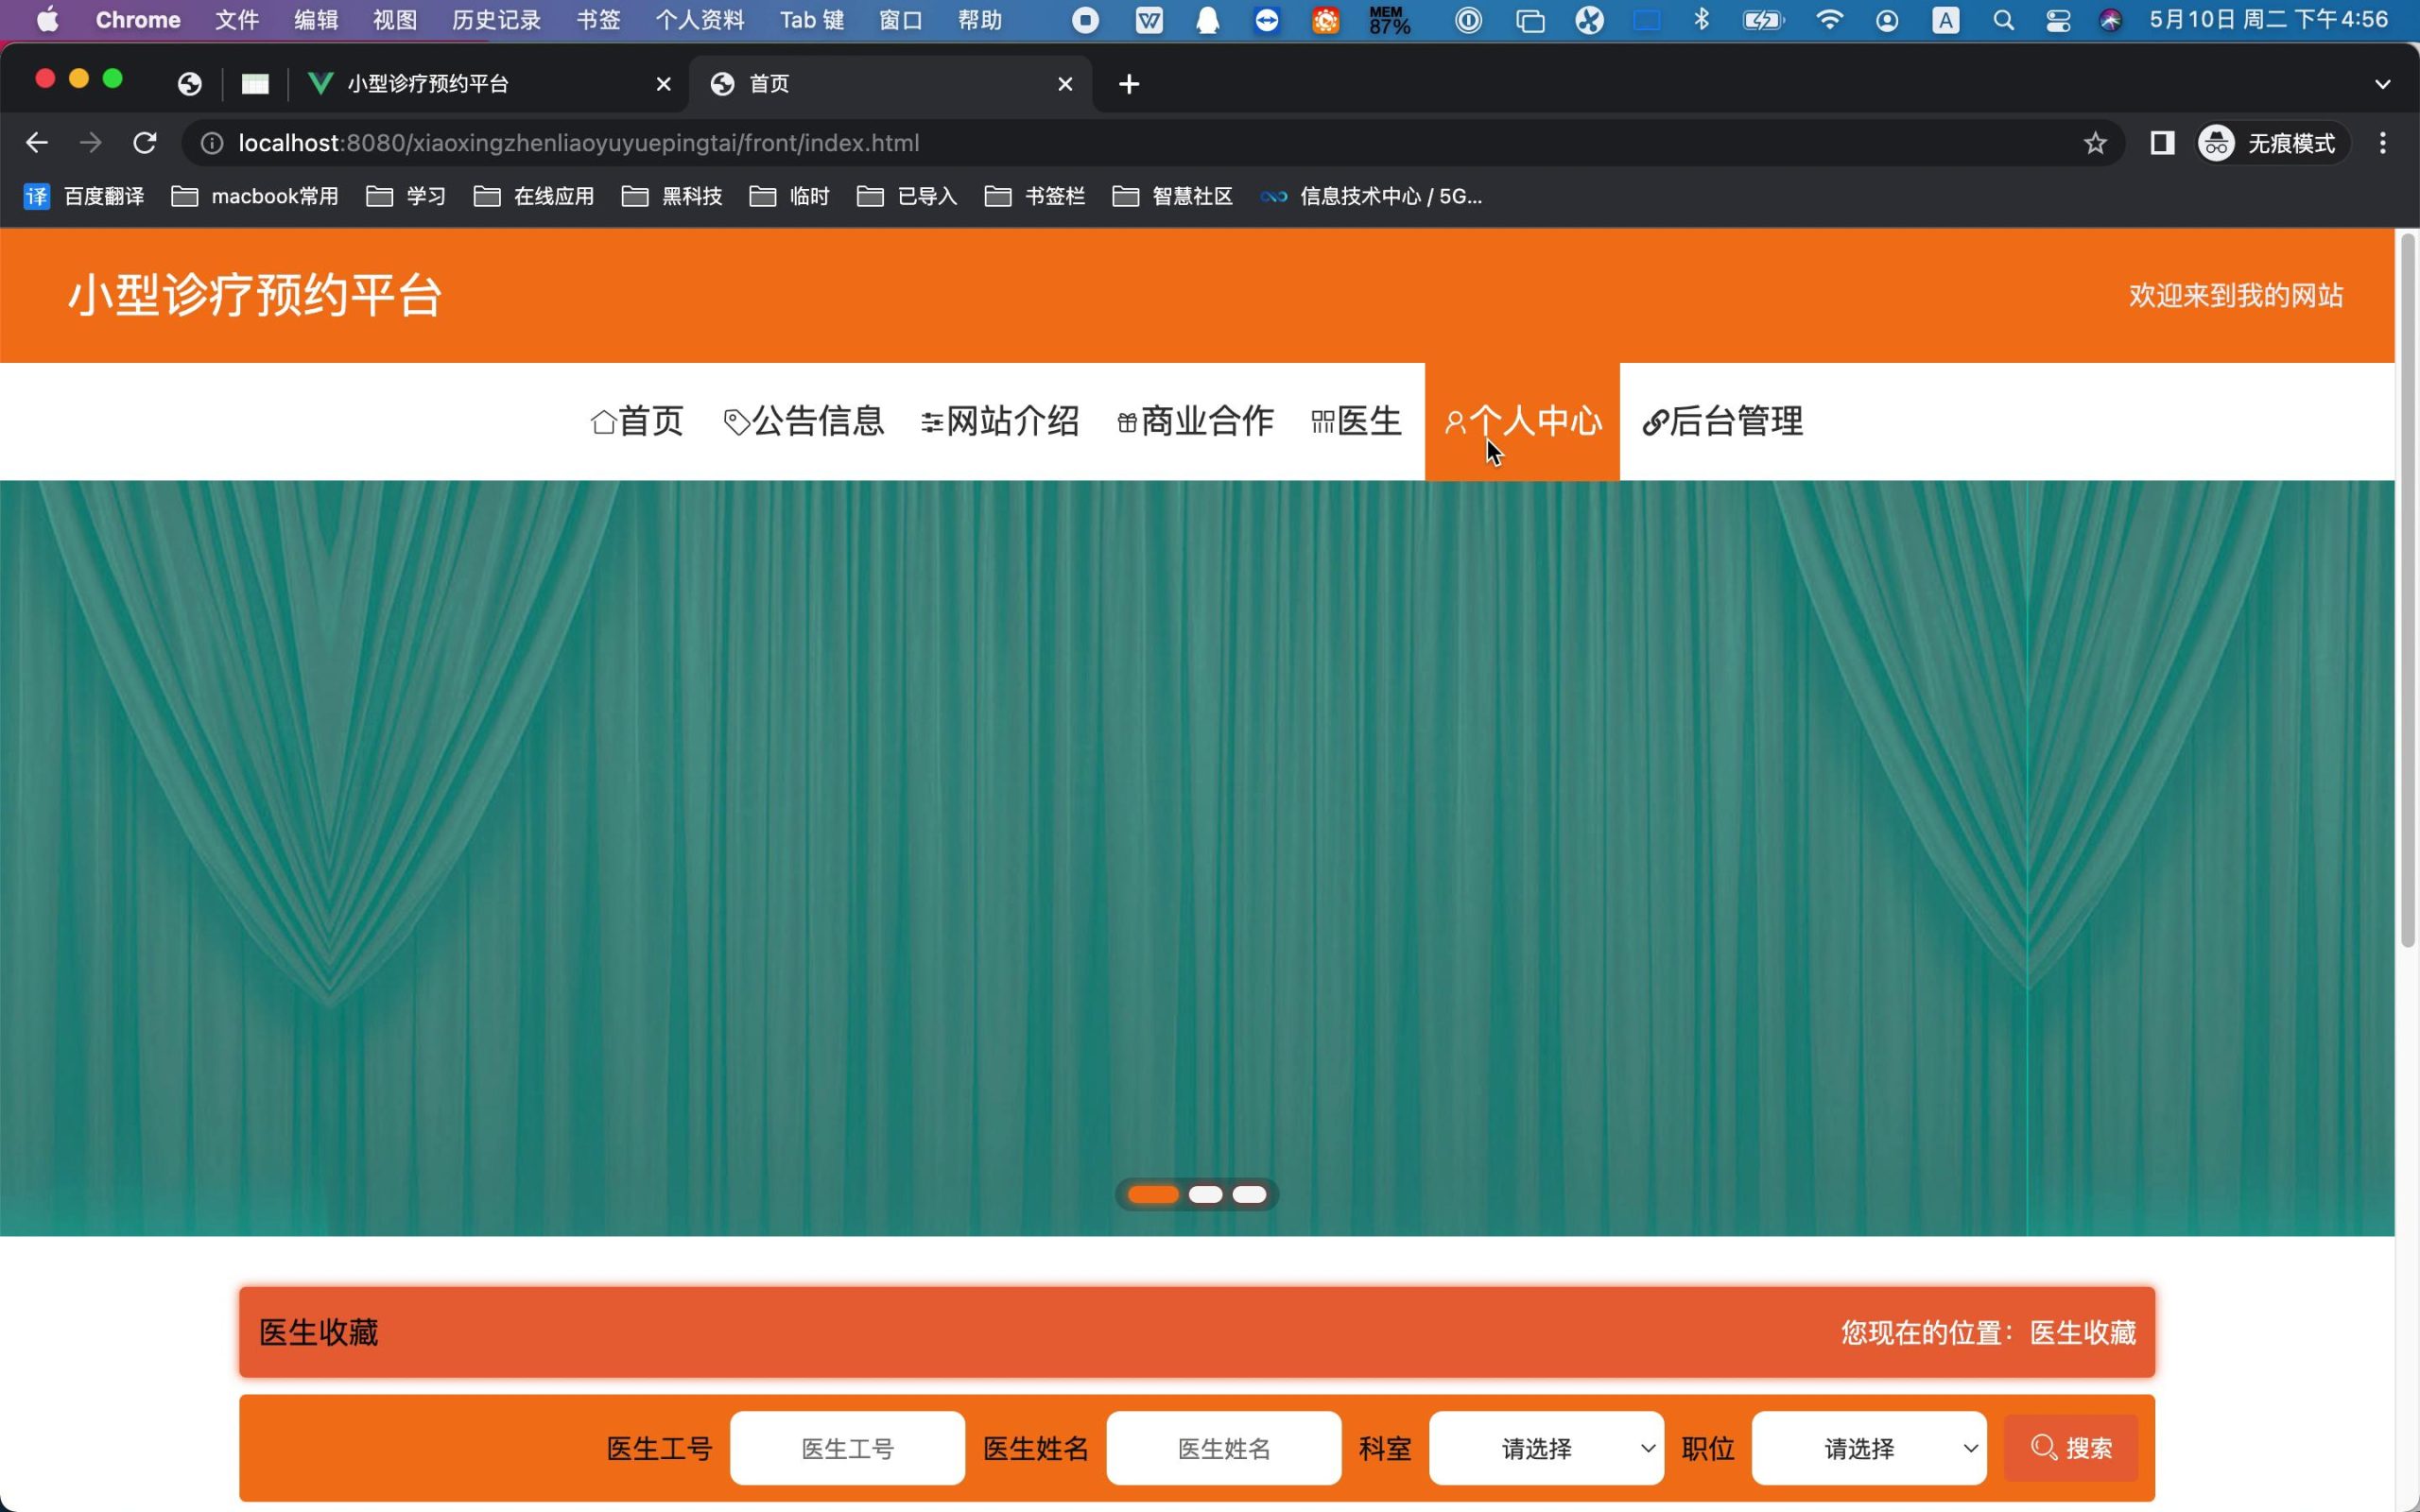The width and height of the screenshot is (2420, 1512).
Task: Open 公告信息 navigation item
Action: pos(804,421)
